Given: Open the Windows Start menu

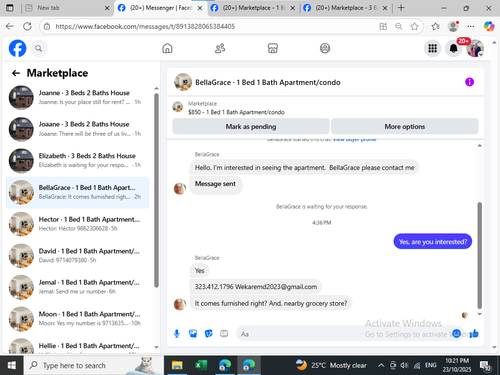Looking at the screenshot, I should pos(11,365).
